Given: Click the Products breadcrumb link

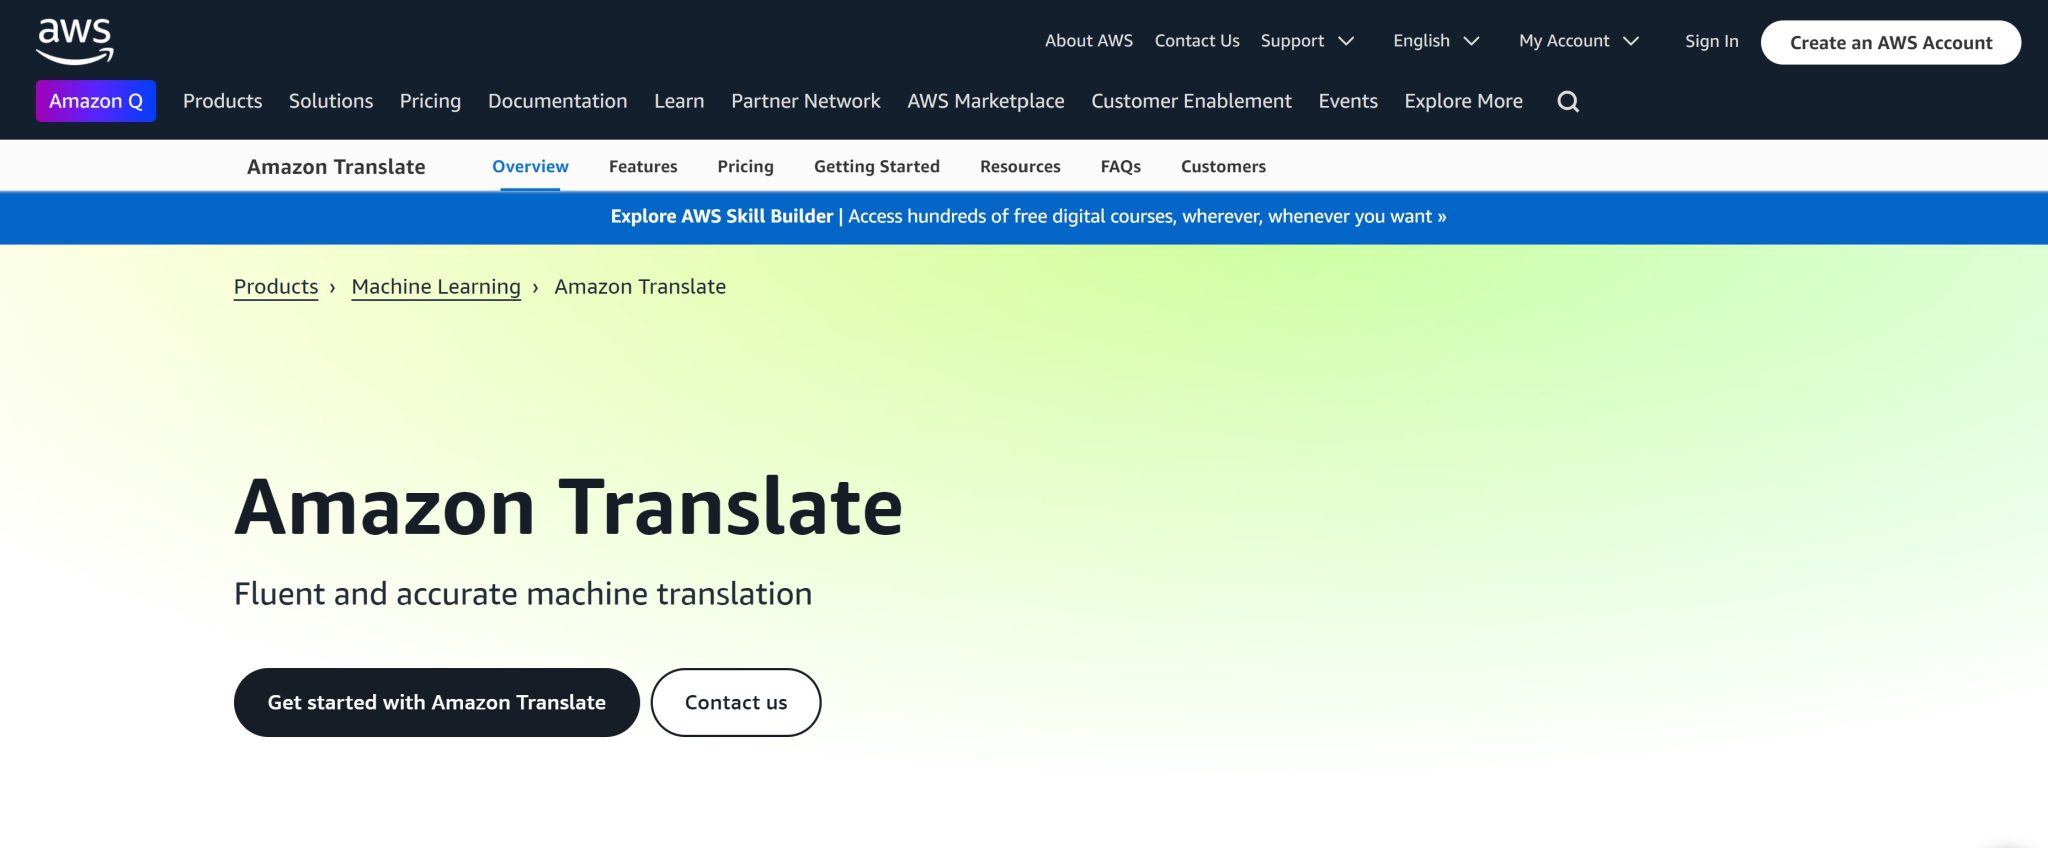Looking at the screenshot, I should click(x=276, y=287).
